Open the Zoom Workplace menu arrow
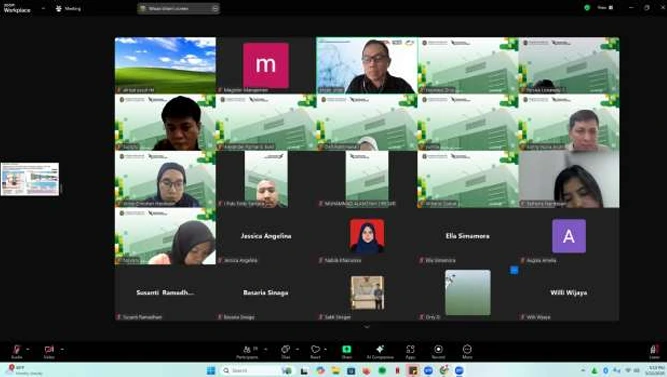Image resolution: width=667 pixels, height=377 pixels. point(43,8)
